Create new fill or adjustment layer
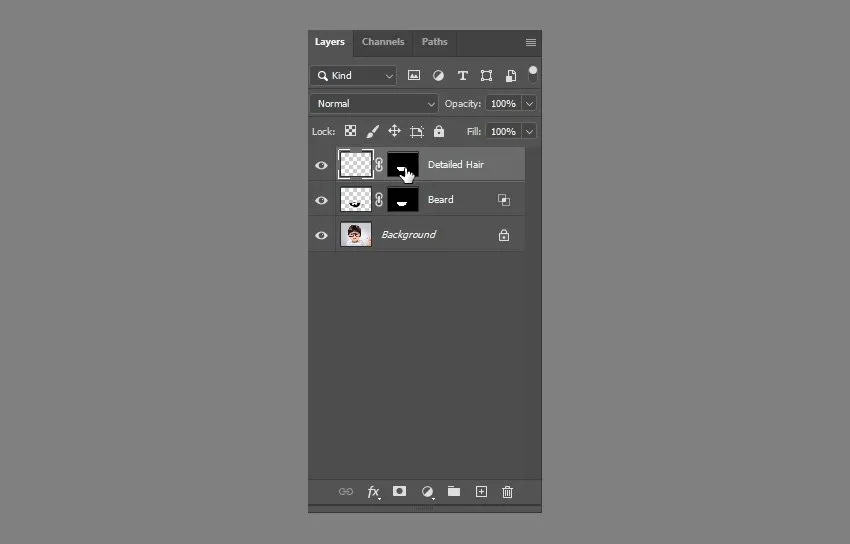This screenshot has width=850, height=544. coord(428,492)
